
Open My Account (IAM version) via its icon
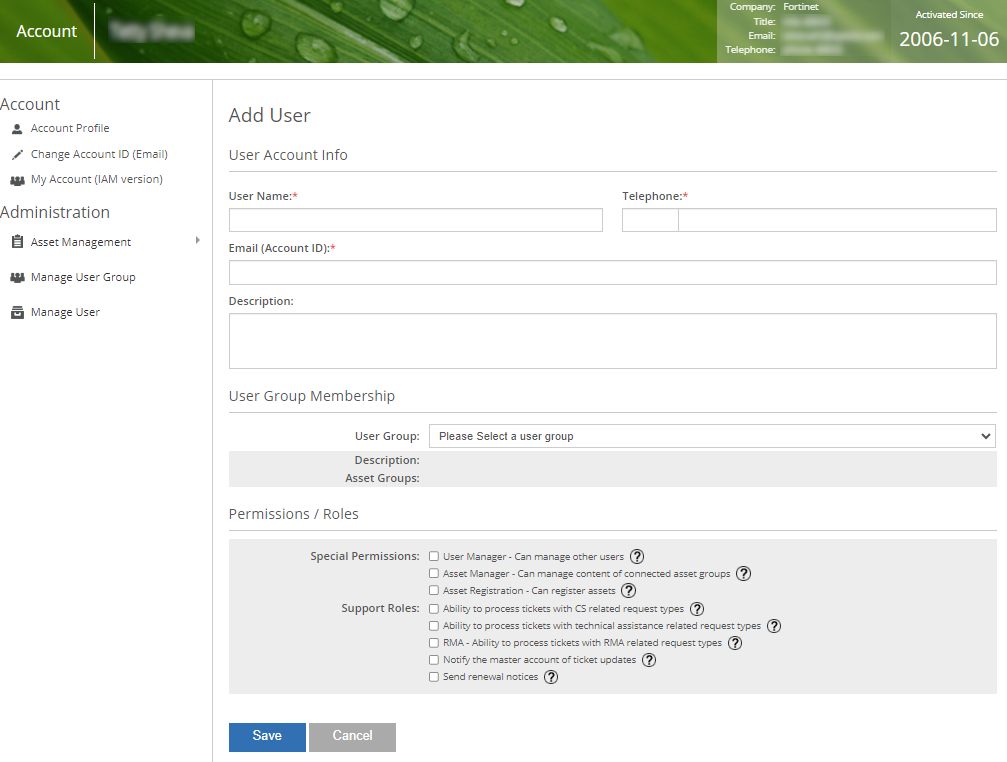(x=17, y=179)
